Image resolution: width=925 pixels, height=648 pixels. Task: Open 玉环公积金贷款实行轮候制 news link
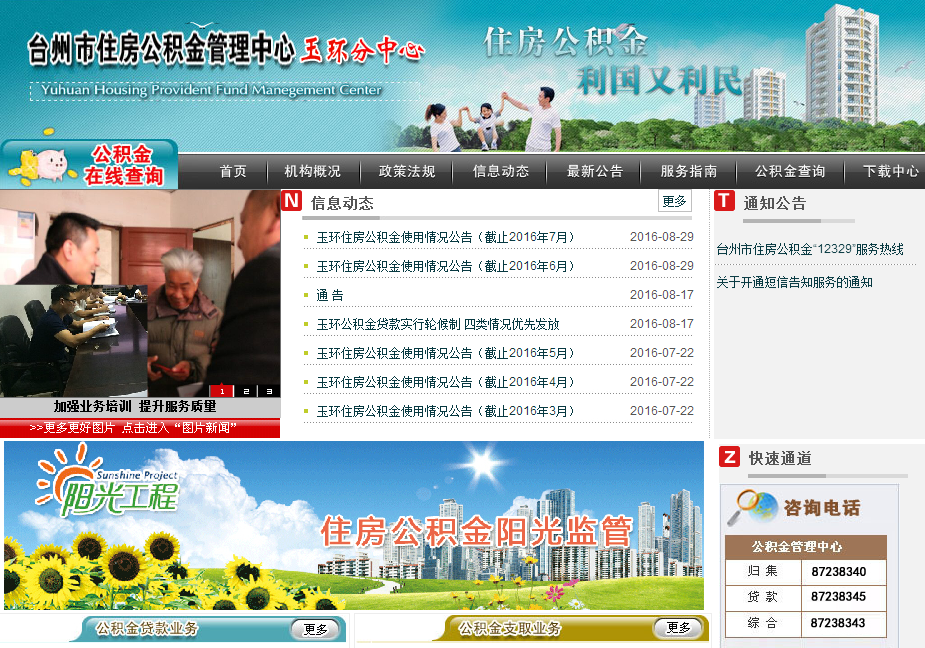[438, 324]
